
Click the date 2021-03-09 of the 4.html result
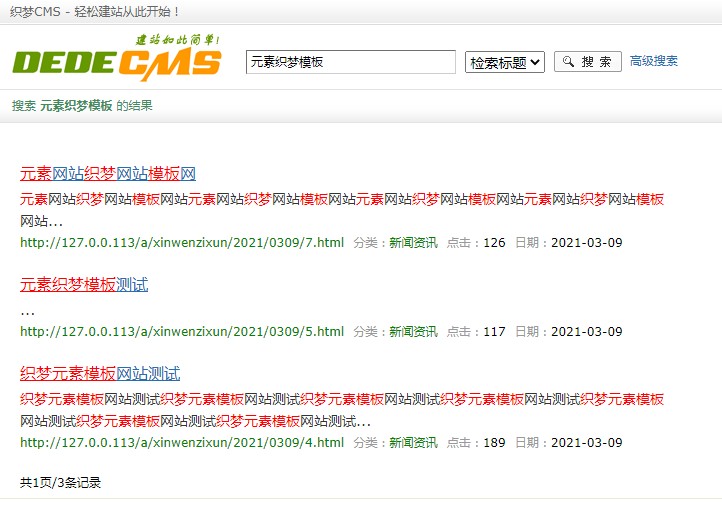(x=587, y=442)
